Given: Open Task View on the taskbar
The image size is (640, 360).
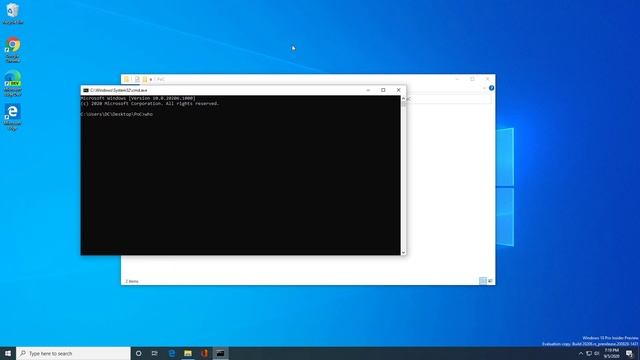Looking at the screenshot, I should [155, 353].
